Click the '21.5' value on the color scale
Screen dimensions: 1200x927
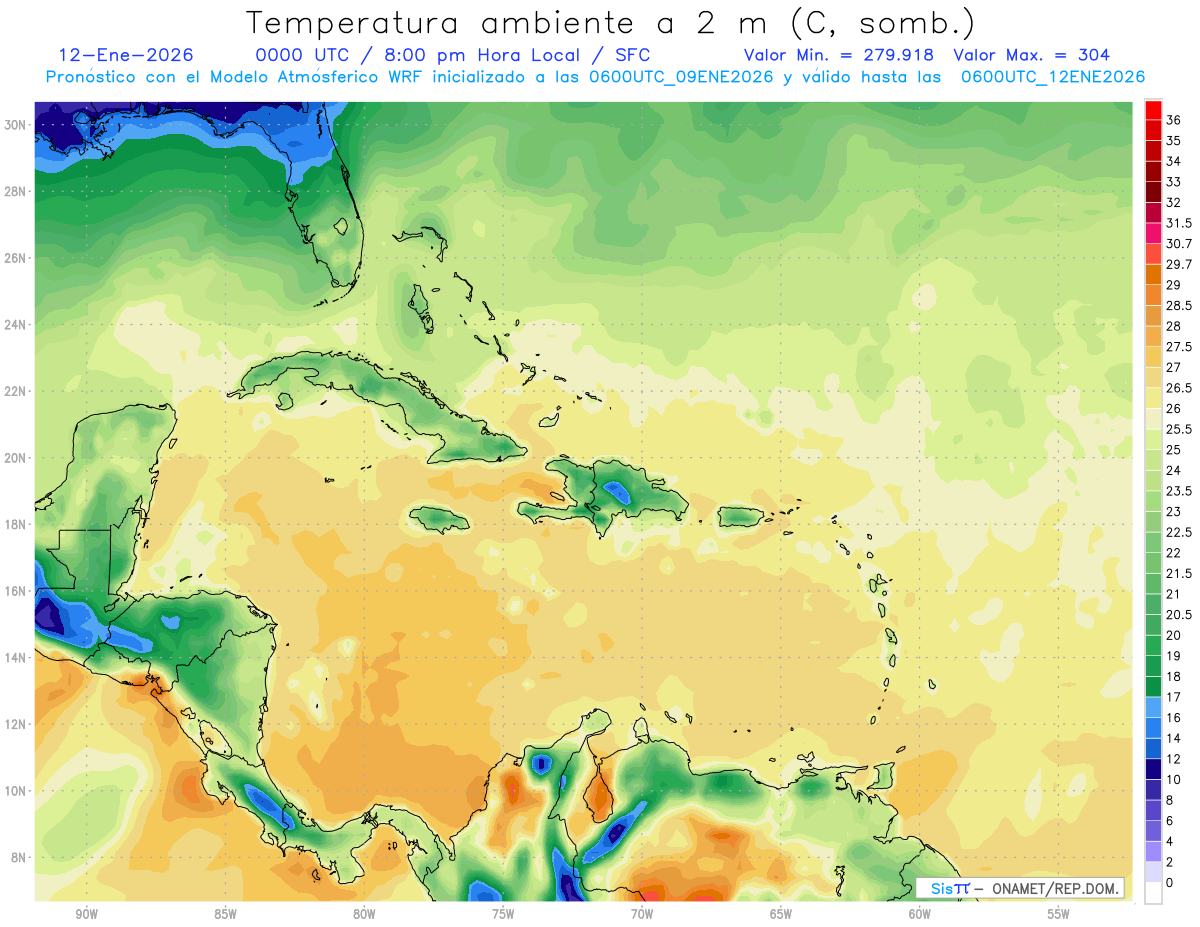(x=1179, y=573)
